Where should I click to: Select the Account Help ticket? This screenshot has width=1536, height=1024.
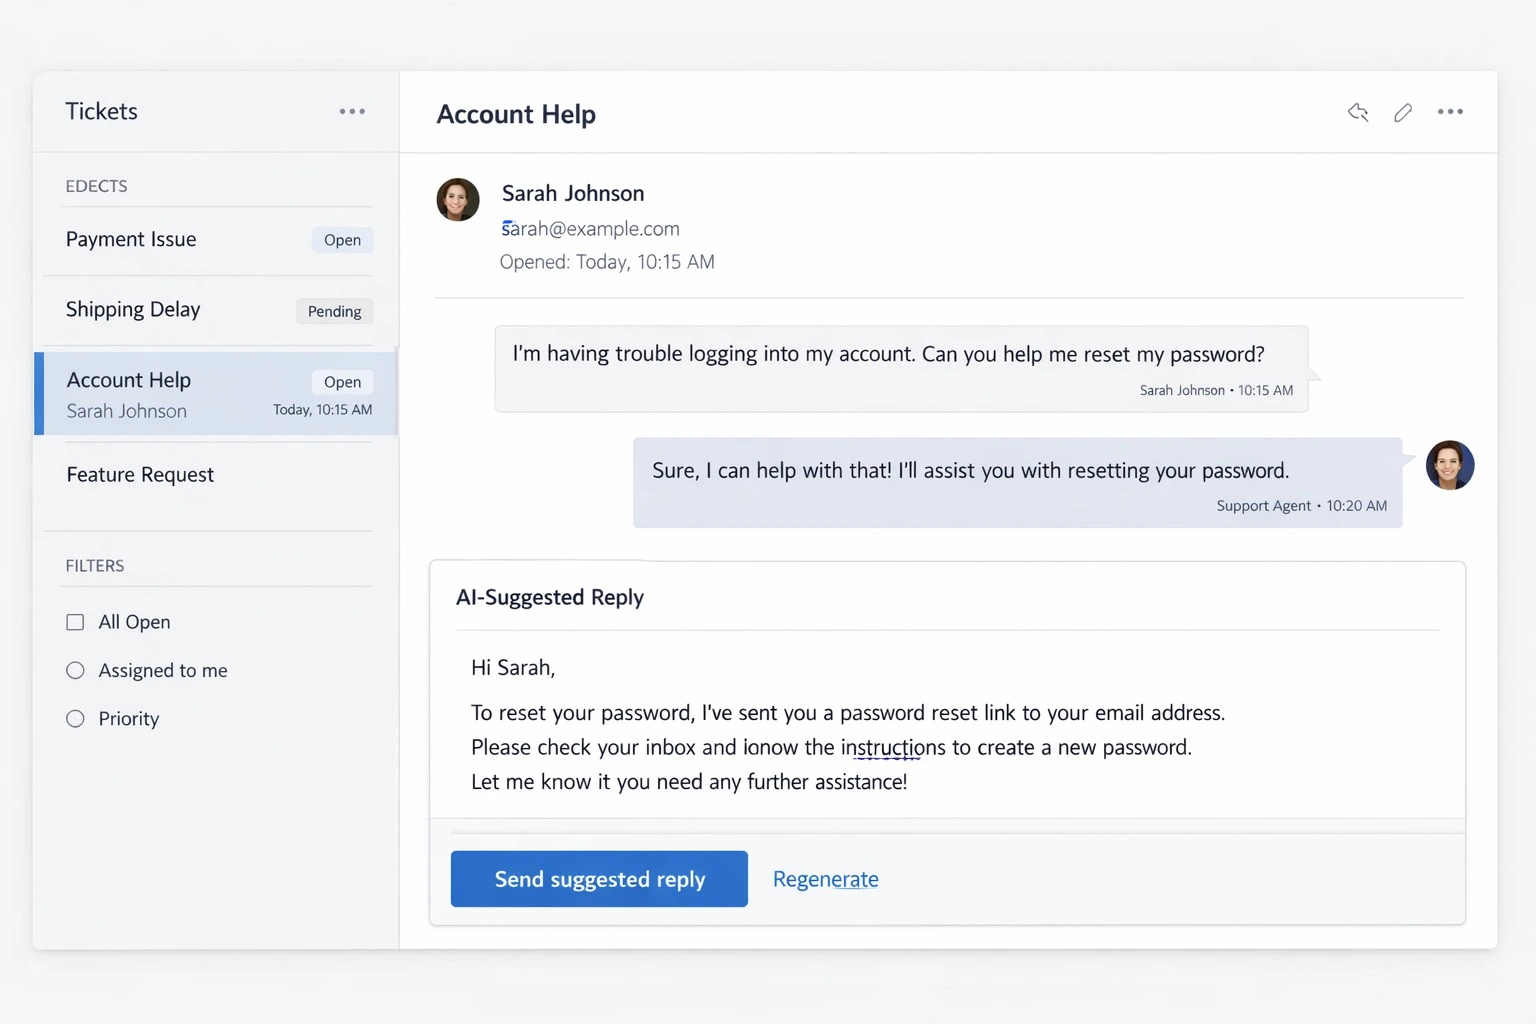coord(216,393)
